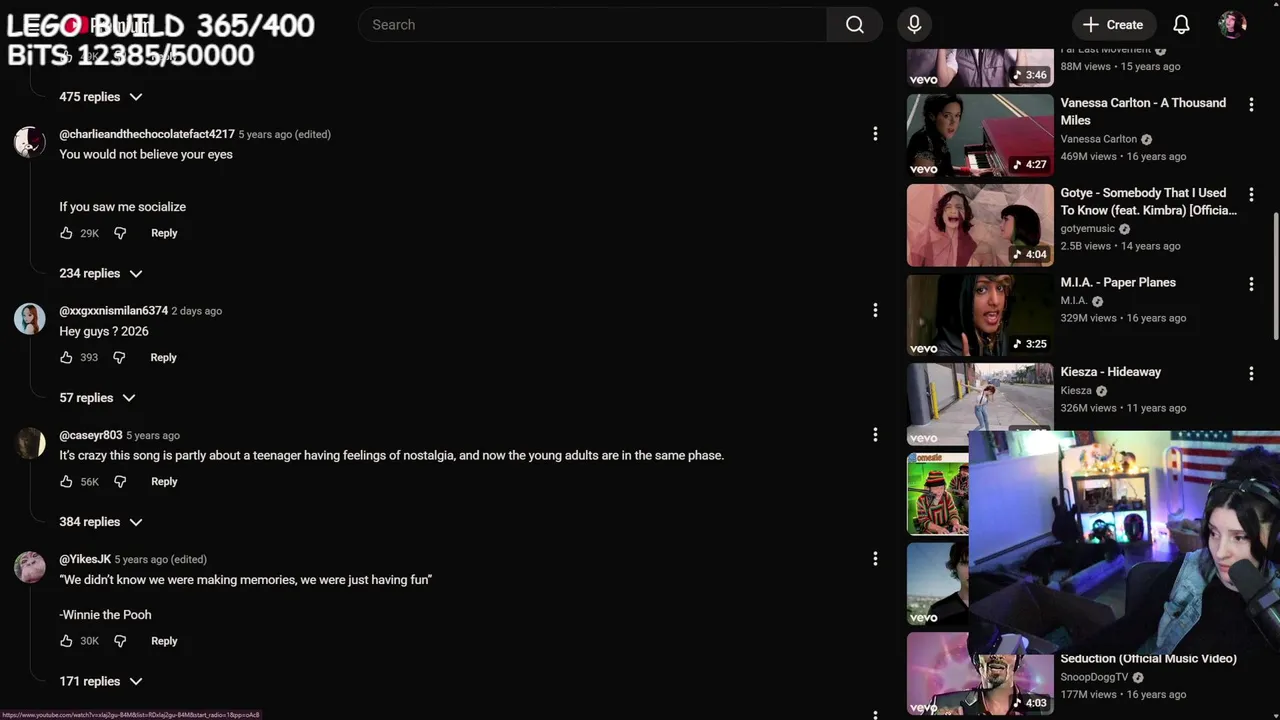
Task: Expand the 57 replies thread
Action: pos(96,398)
